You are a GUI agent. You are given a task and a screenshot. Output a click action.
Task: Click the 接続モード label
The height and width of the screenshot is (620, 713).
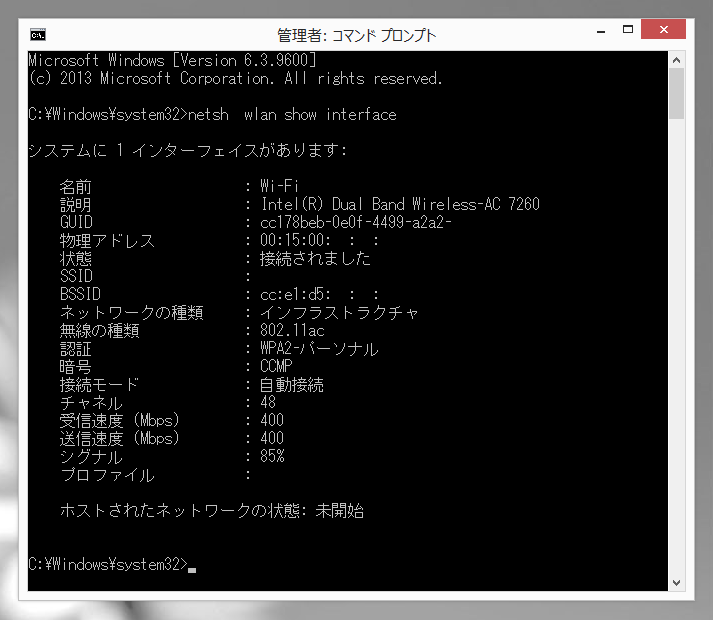tap(99, 385)
